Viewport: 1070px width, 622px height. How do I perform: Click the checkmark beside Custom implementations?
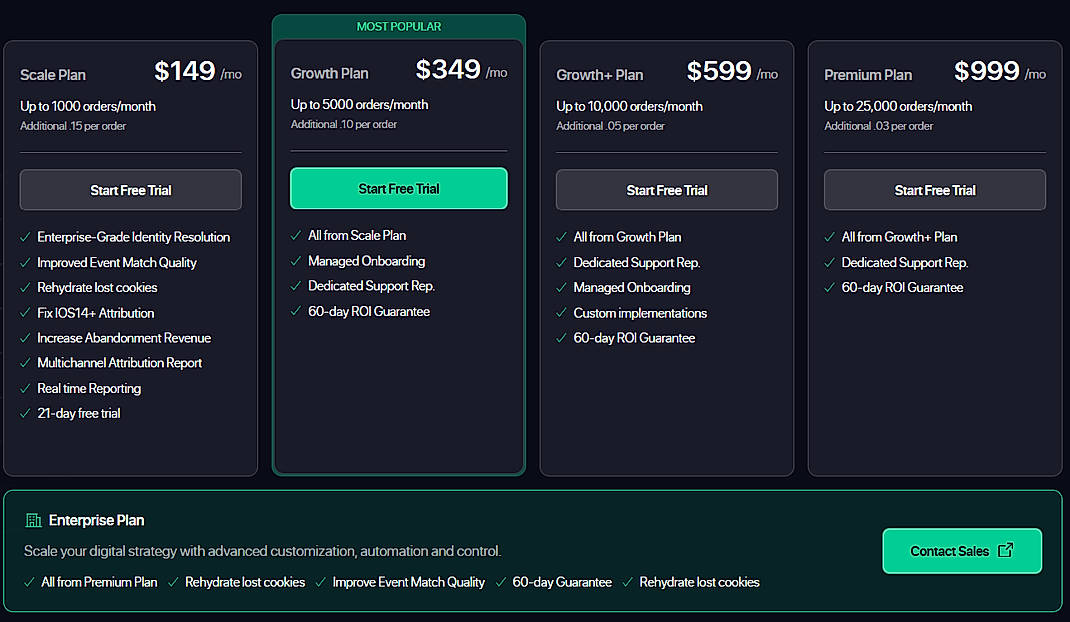(x=561, y=312)
